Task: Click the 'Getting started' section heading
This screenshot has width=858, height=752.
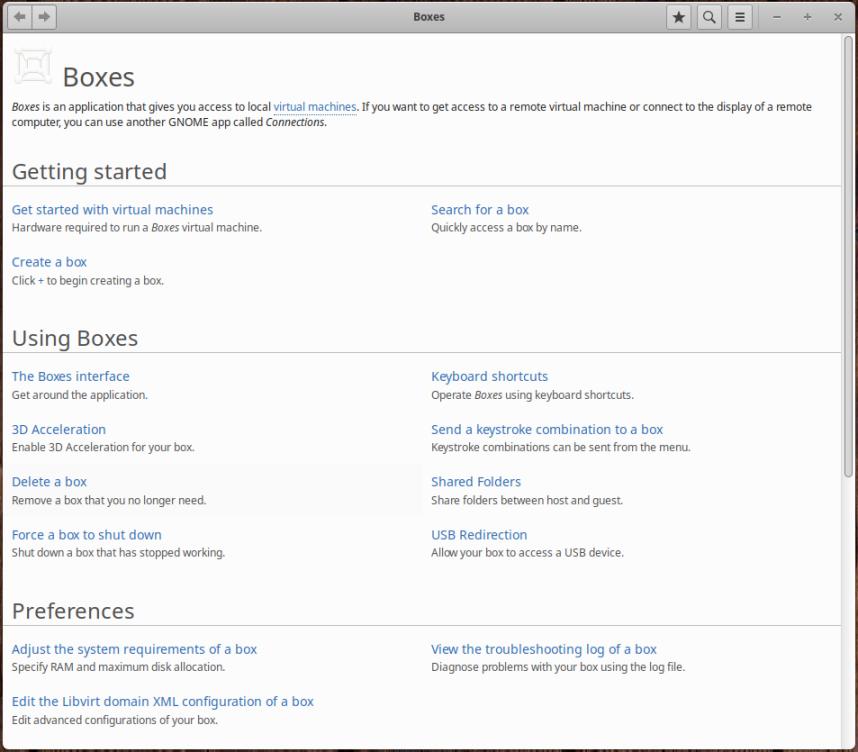Action: tap(89, 172)
